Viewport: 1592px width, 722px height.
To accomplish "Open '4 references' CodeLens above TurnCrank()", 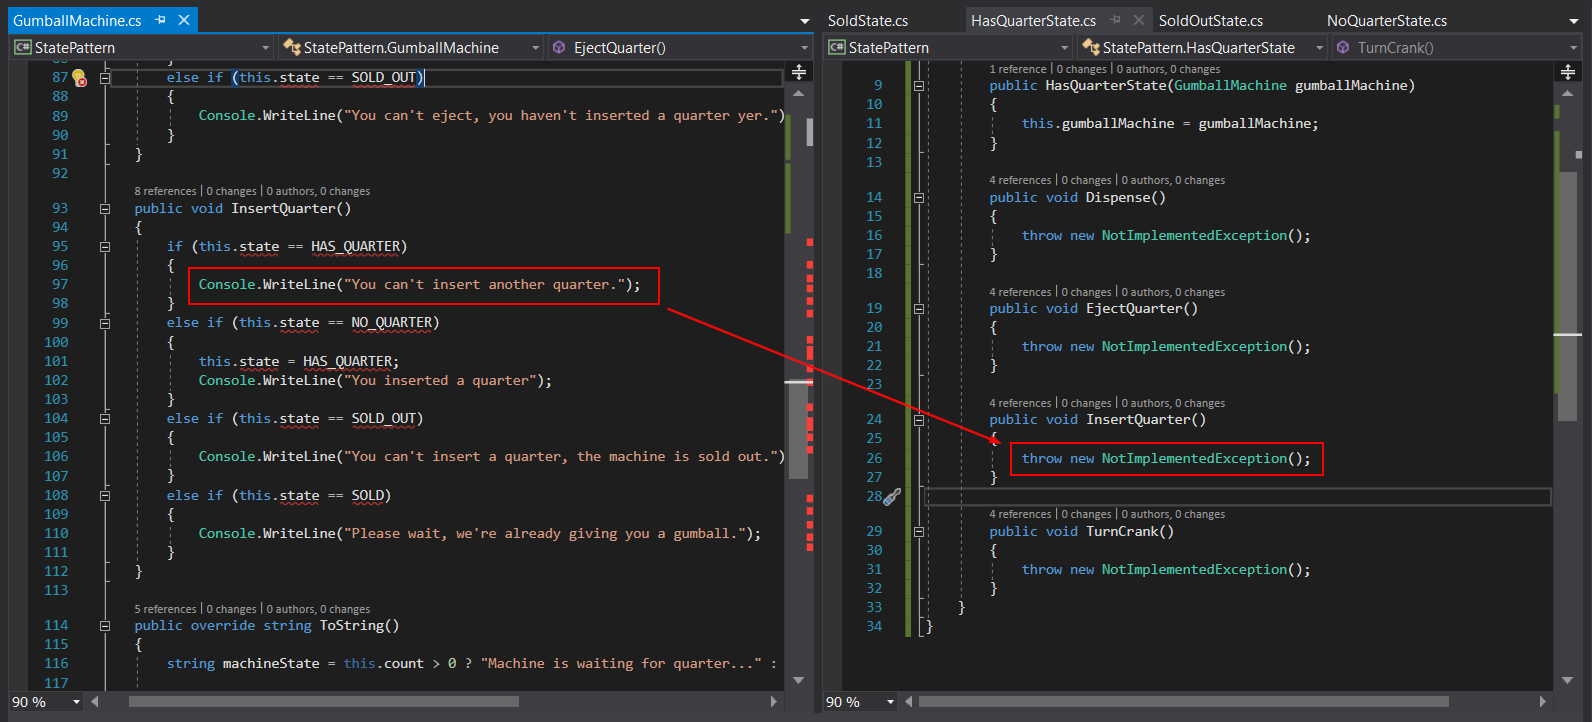I will (x=1020, y=514).
